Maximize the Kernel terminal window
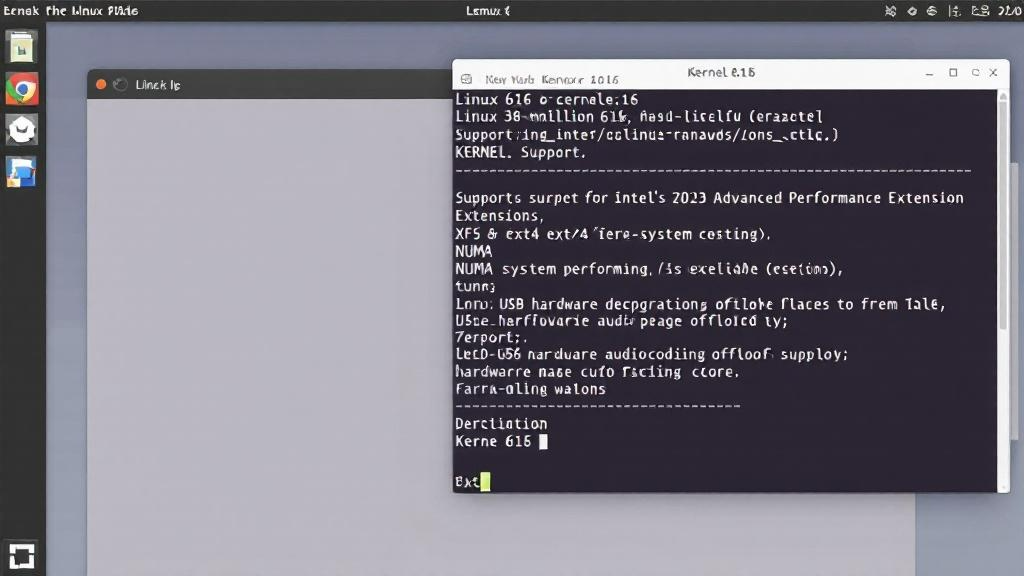Image resolution: width=1024 pixels, height=576 pixels. pyautogui.click(x=953, y=72)
